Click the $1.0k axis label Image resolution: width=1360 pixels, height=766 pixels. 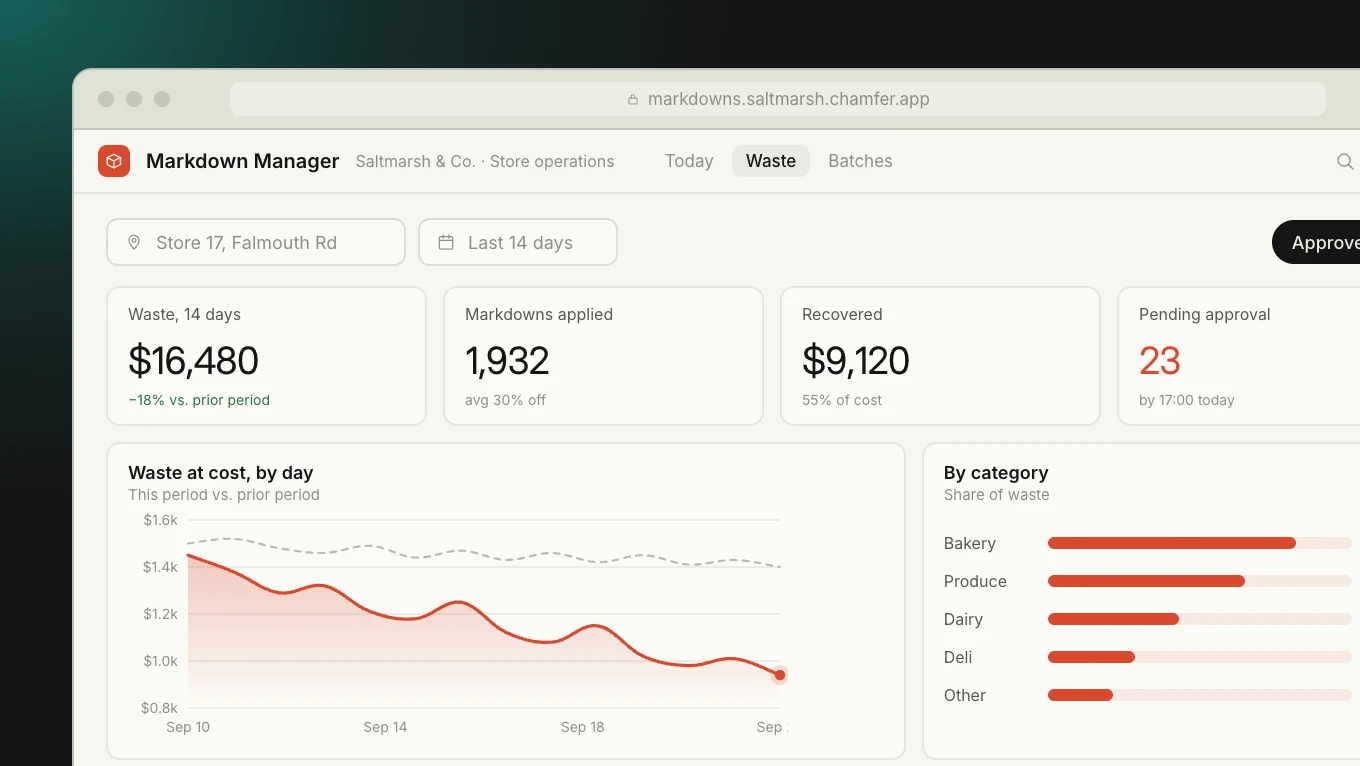(x=160, y=661)
